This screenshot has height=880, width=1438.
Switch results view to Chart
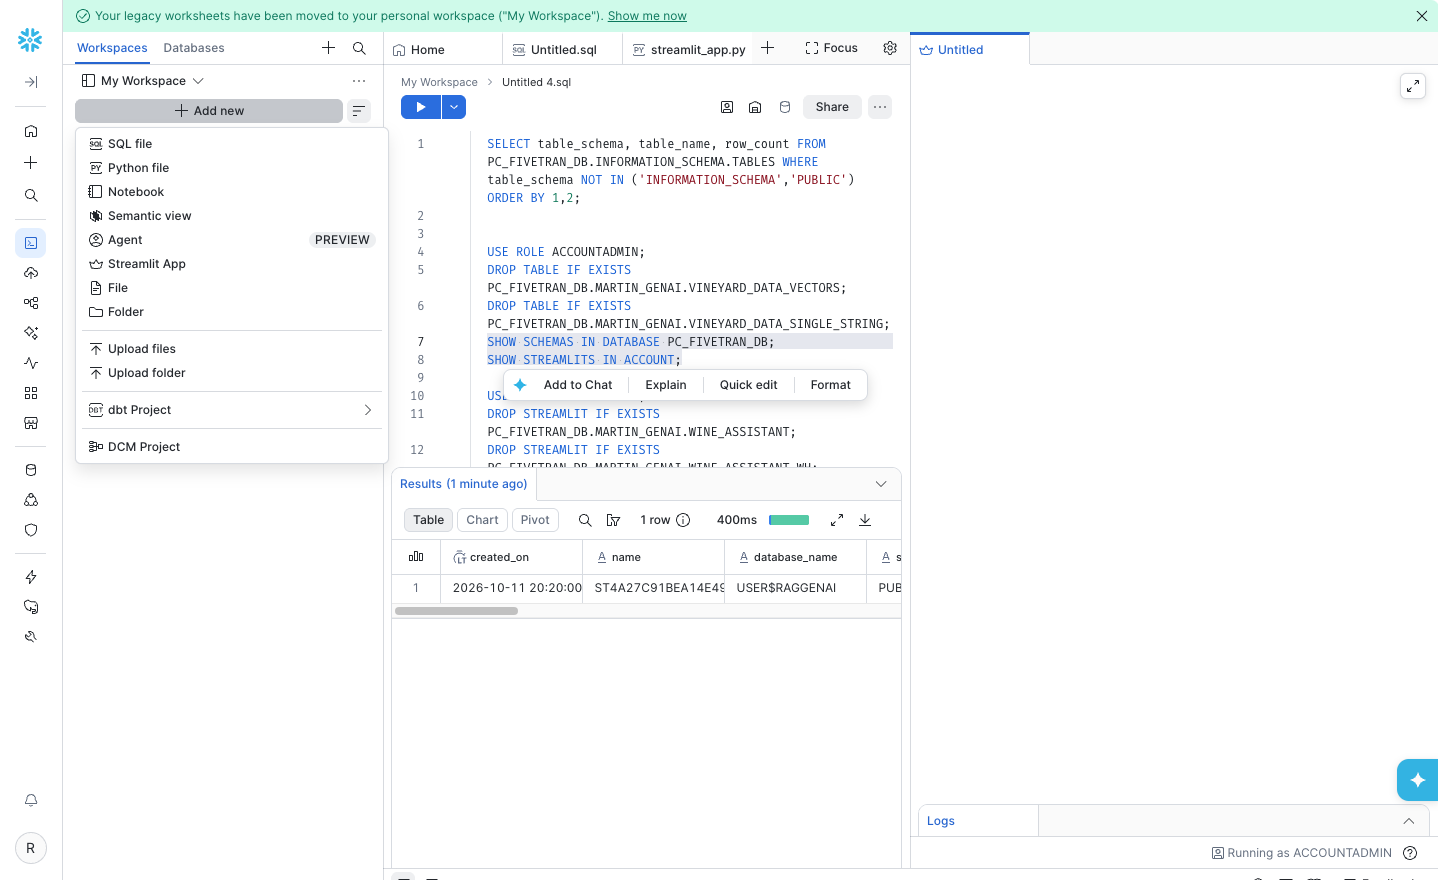[x=482, y=520]
